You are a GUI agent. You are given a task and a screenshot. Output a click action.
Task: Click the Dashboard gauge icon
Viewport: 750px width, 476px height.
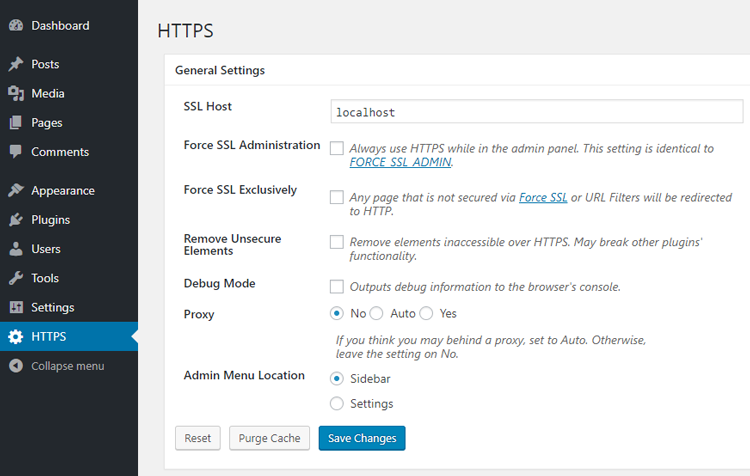[16, 25]
